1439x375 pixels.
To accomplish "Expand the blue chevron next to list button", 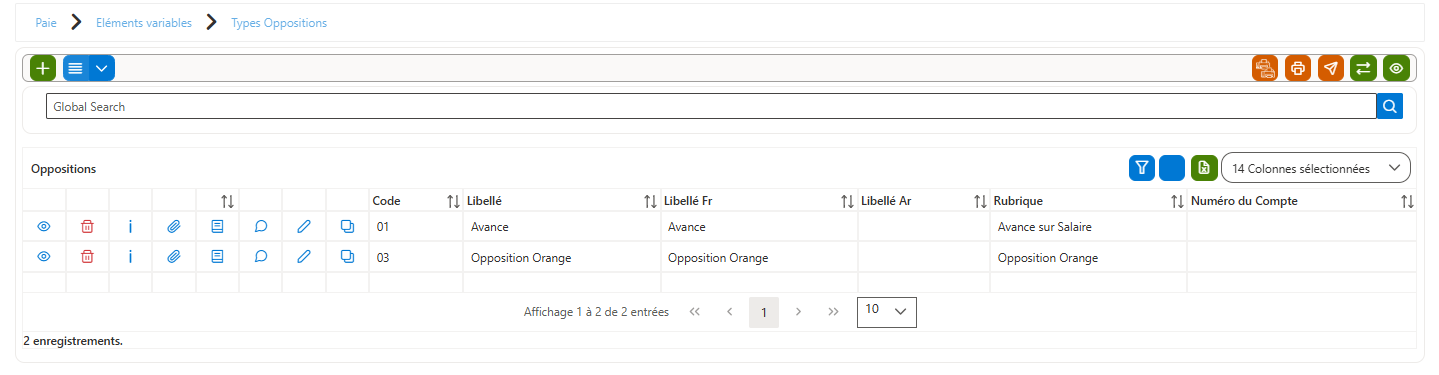I will [x=103, y=68].
